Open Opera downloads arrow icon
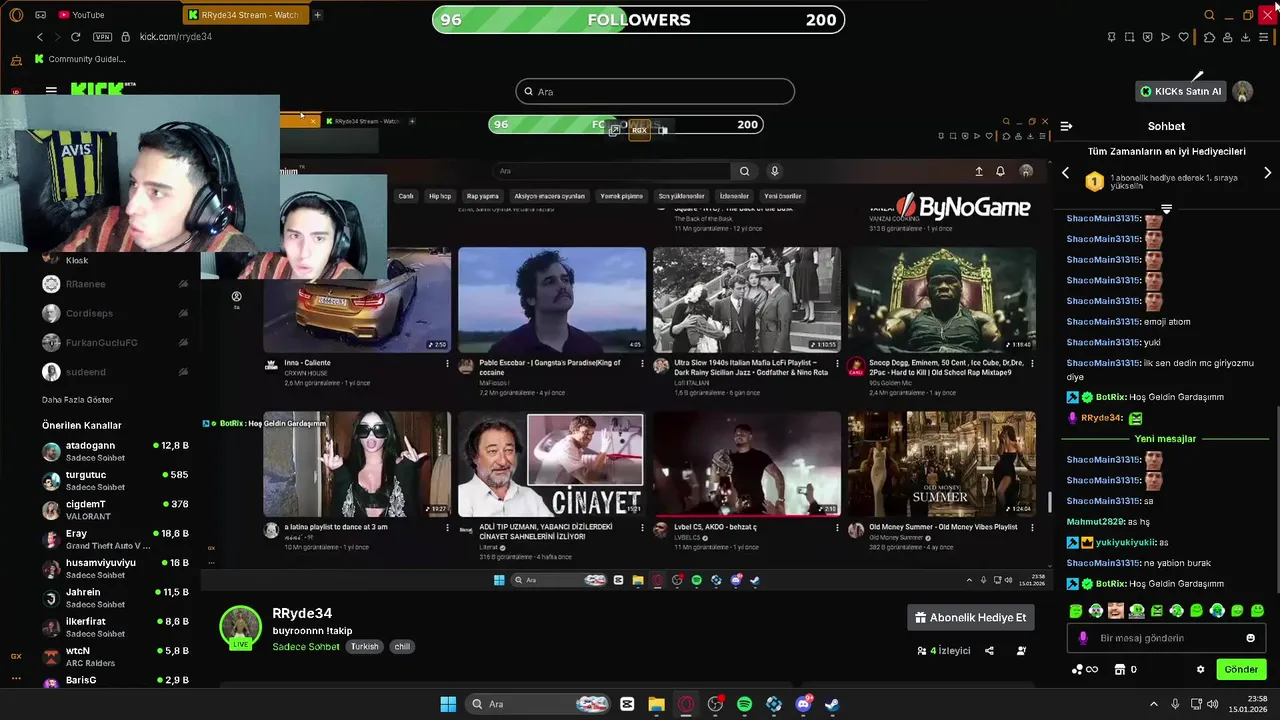 pos(1246,37)
